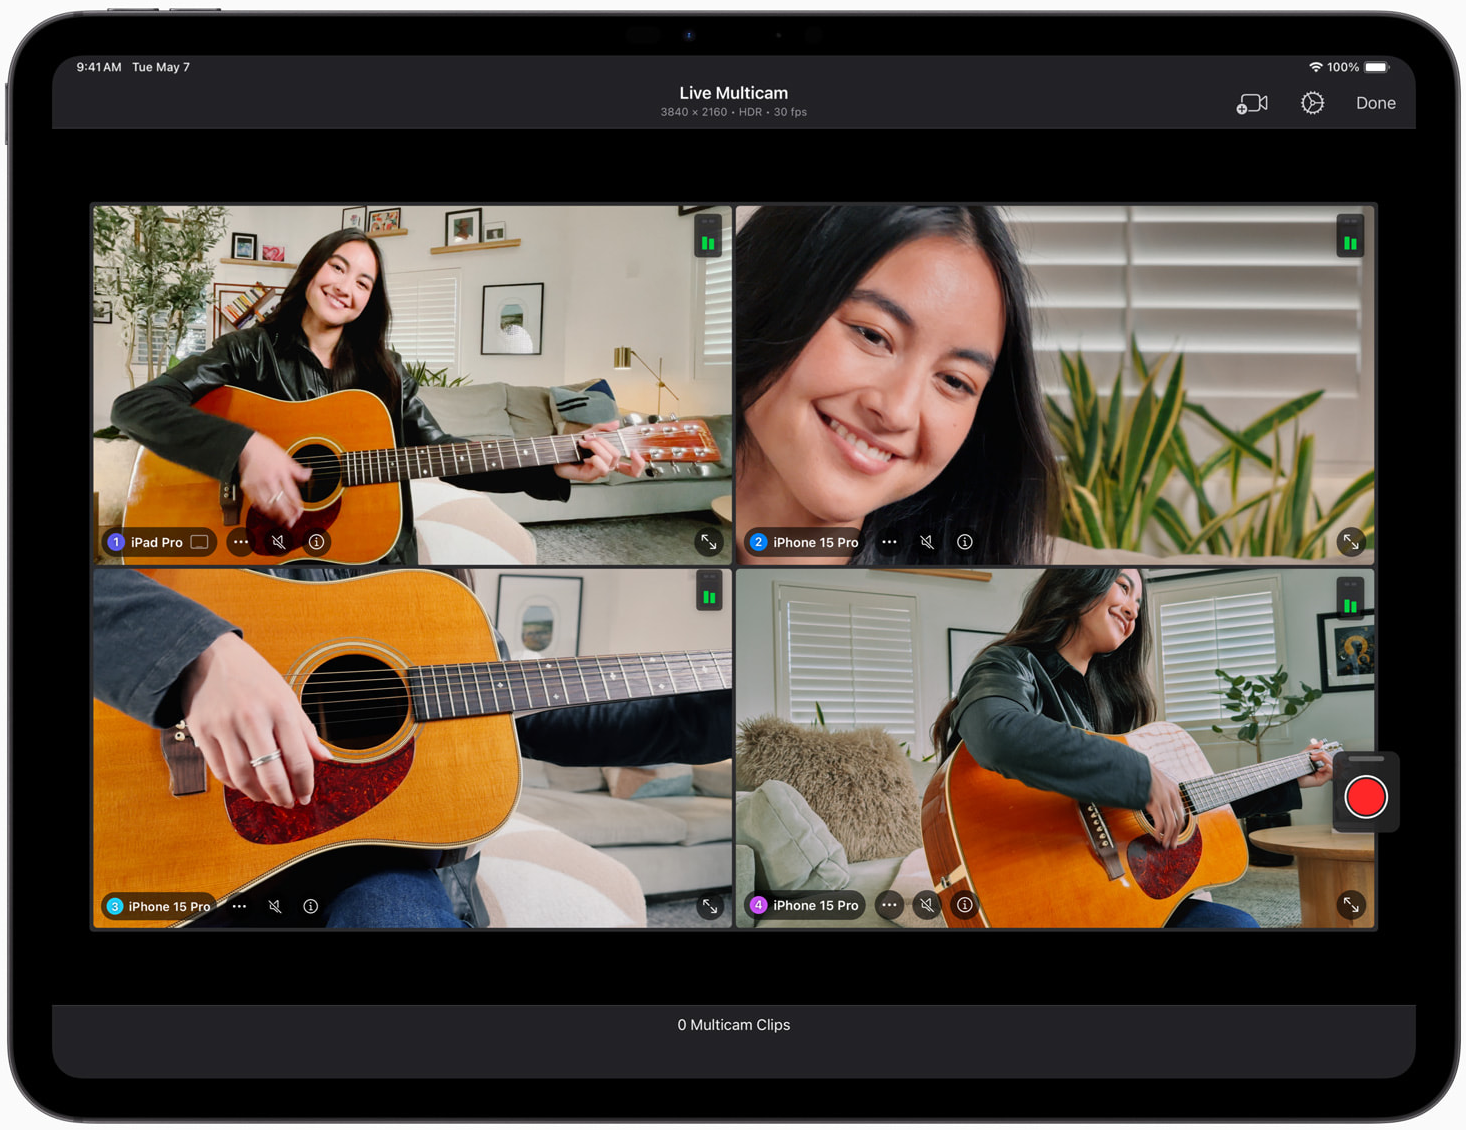Show info for camera 3 iPhone 15 Pro
This screenshot has height=1130, width=1466.
pos(311,906)
